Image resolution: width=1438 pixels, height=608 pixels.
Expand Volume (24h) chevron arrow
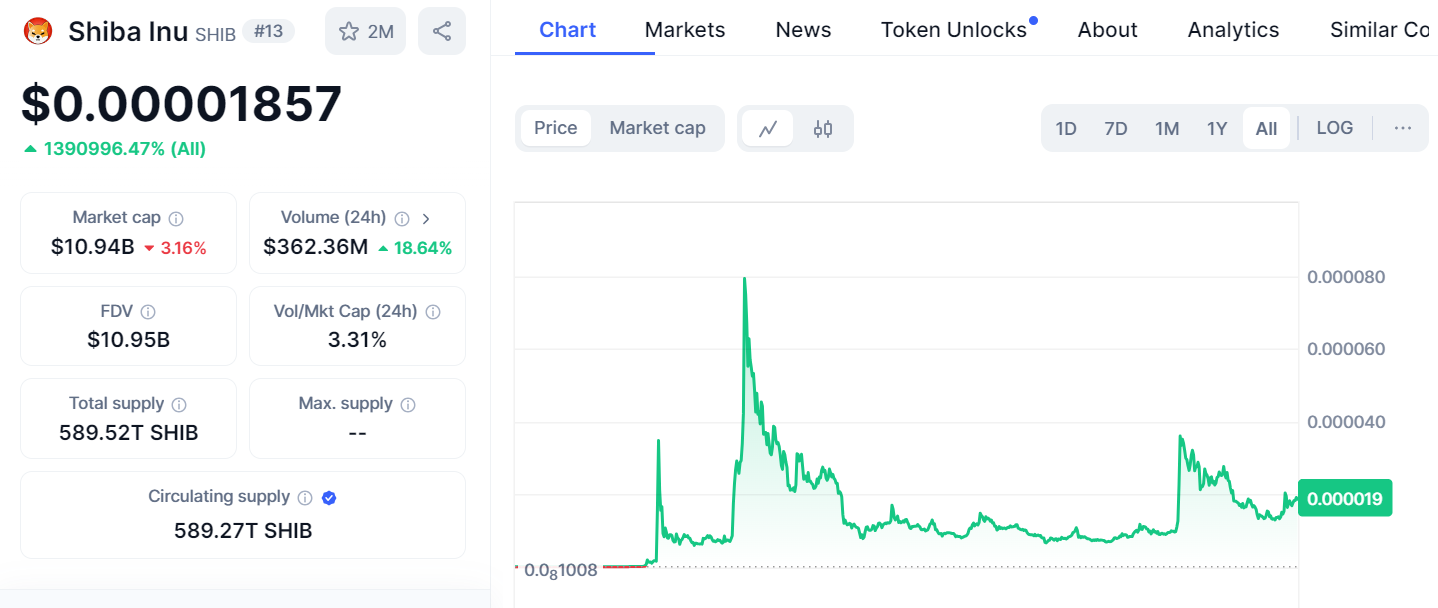tap(426, 218)
